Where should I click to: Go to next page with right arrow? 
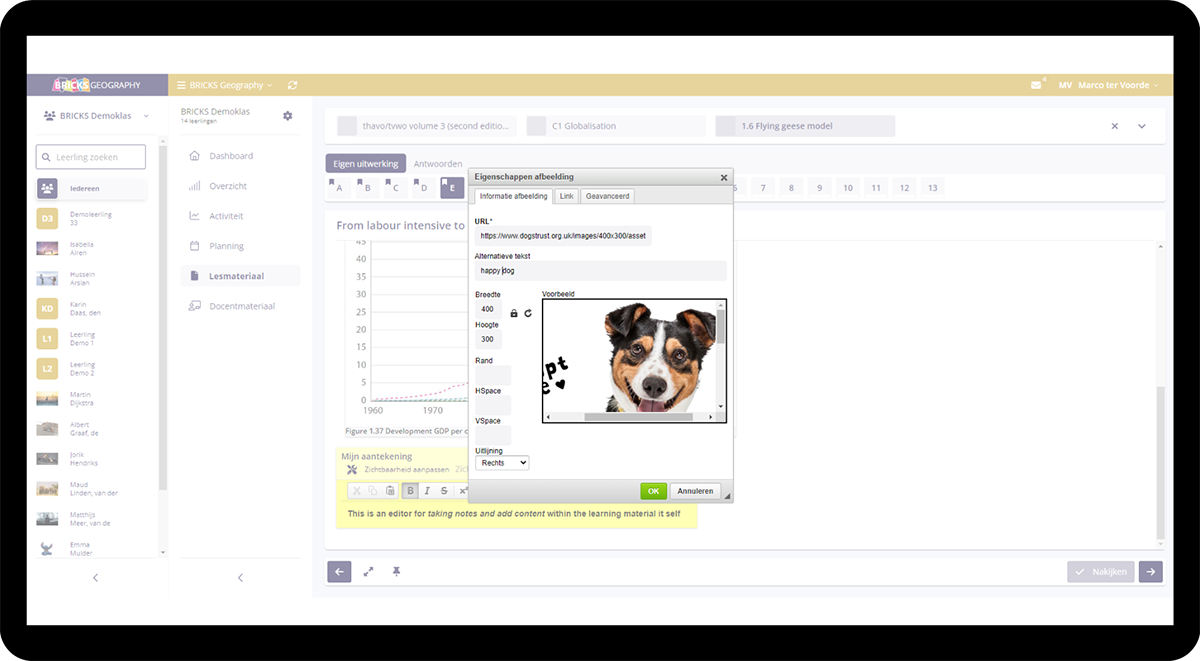1151,572
